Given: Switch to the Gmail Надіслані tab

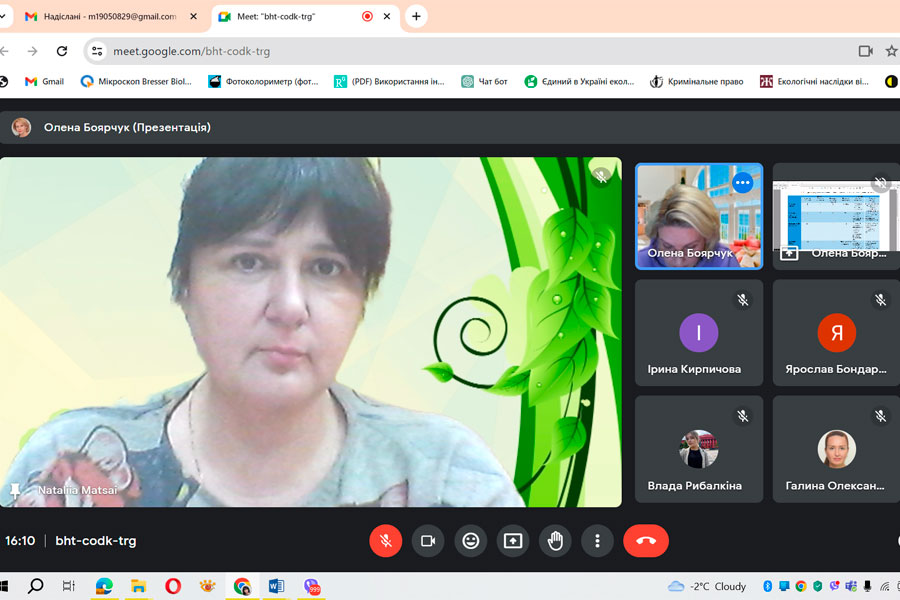Looking at the screenshot, I should click(109, 17).
